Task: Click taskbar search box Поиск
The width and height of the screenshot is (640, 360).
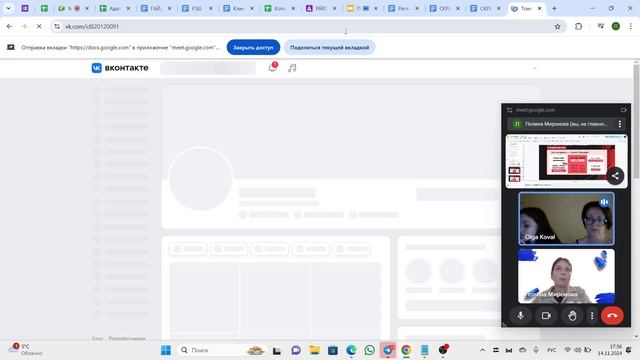Action: pos(222,350)
